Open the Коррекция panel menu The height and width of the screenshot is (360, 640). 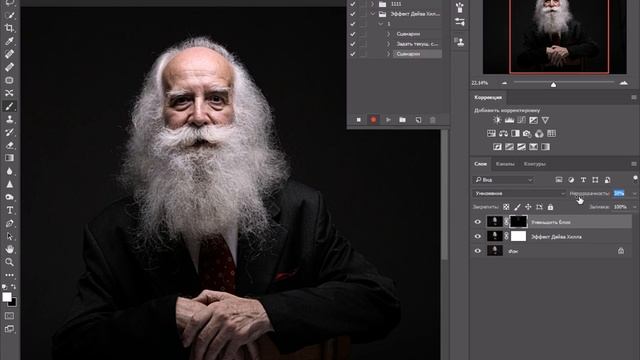(634, 98)
